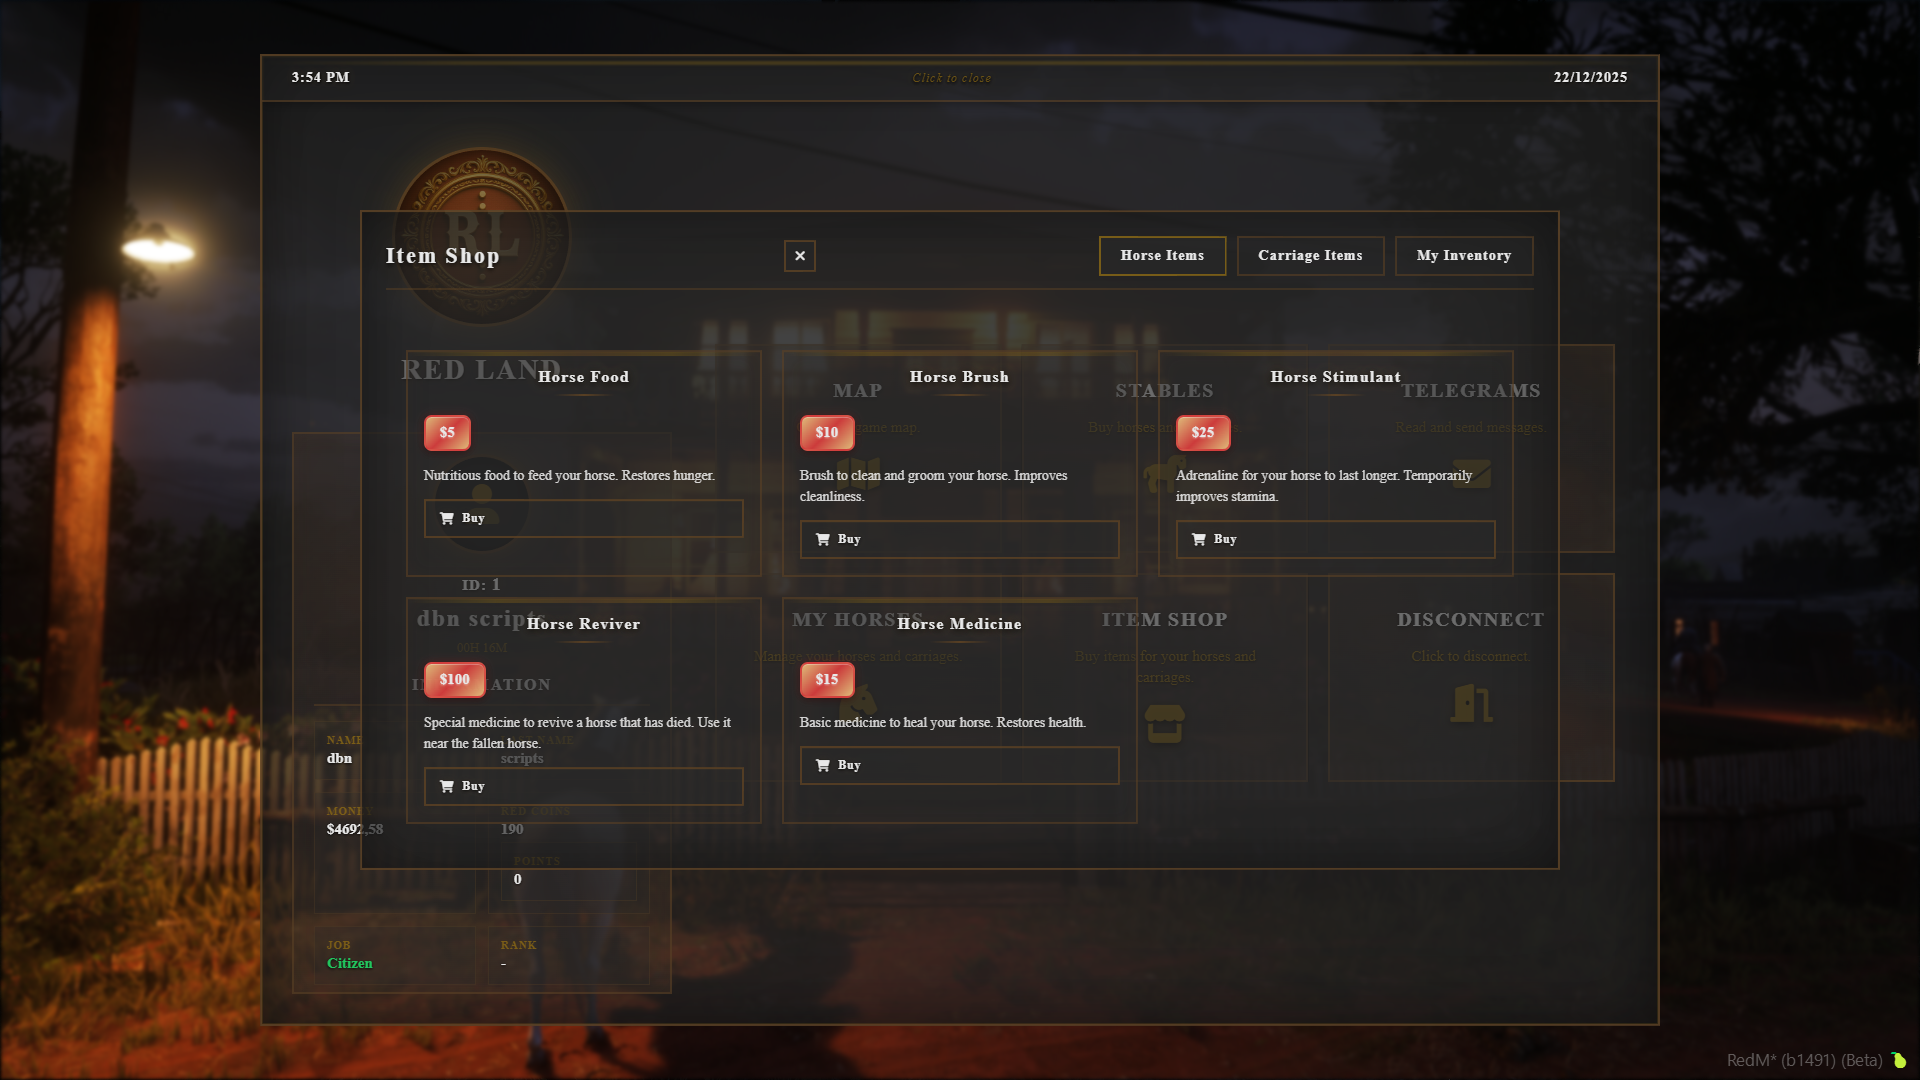The width and height of the screenshot is (1920, 1080).
Task: Click the cart icon for Horse Stimulant
Action: [1199, 539]
